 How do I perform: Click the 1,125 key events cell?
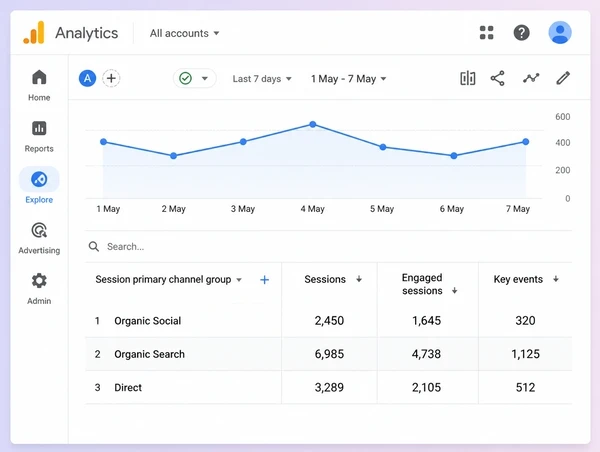[x=525, y=354]
